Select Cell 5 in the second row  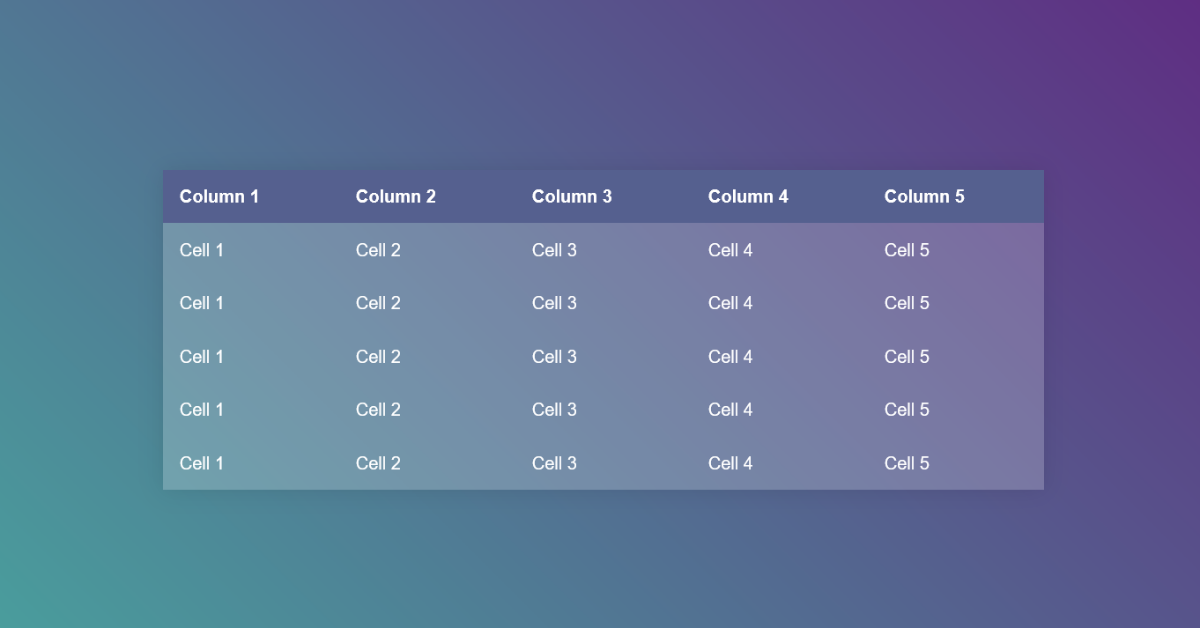tap(906, 303)
